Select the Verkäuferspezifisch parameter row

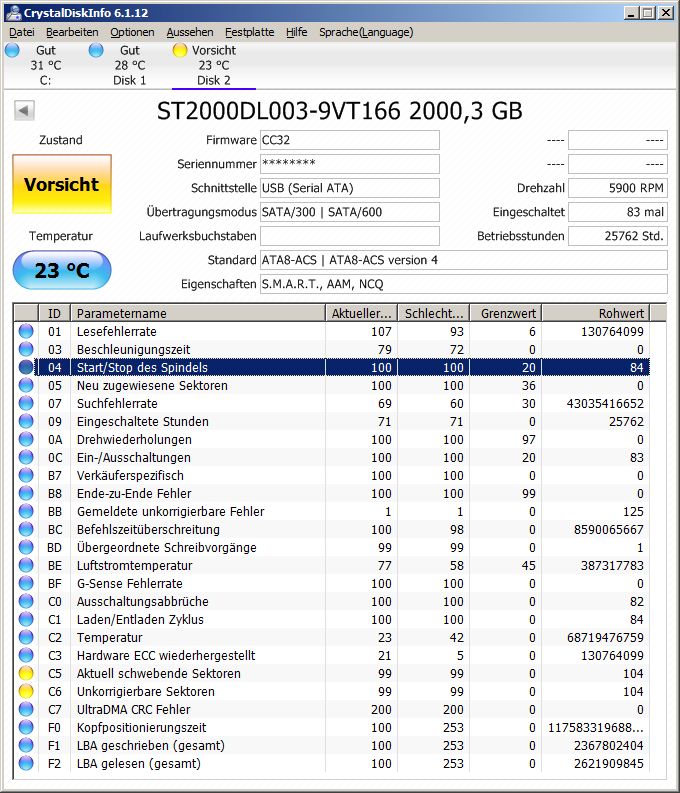[332, 475]
